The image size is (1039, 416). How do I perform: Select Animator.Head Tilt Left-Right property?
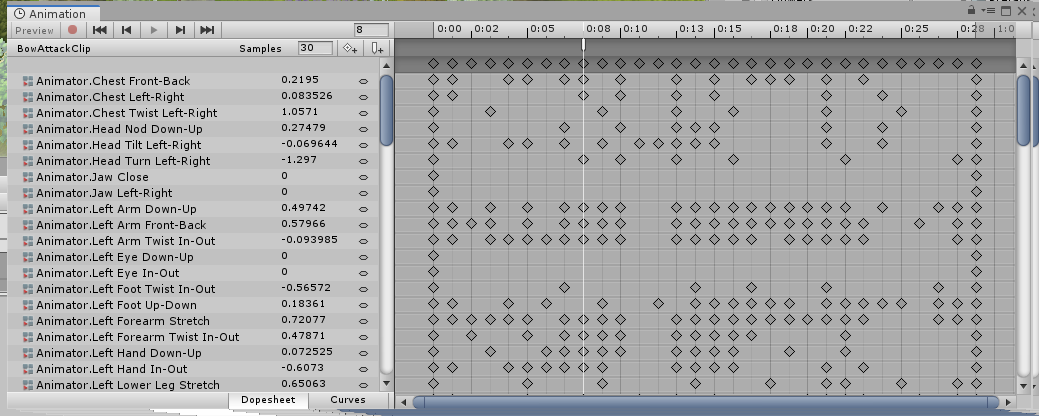[x=119, y=144]
